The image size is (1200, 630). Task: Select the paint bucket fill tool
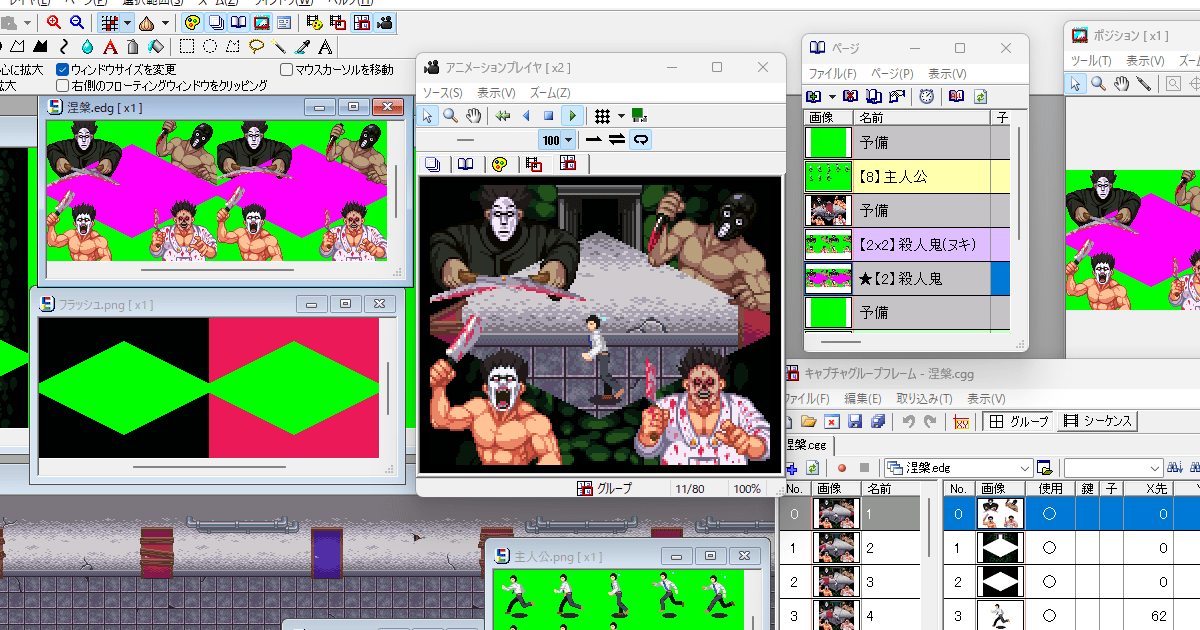point(155,46)
